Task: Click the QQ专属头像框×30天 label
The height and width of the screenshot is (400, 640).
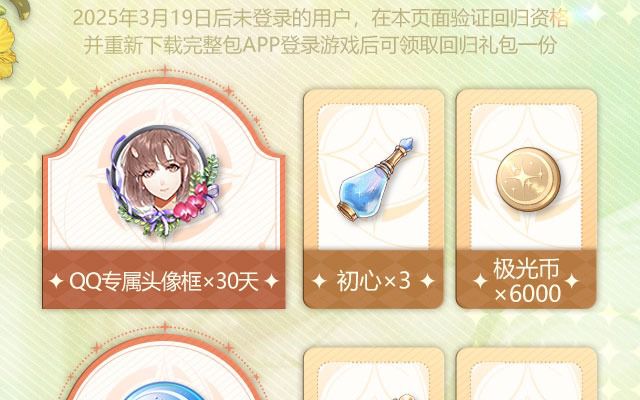Action: pos(164,281)
